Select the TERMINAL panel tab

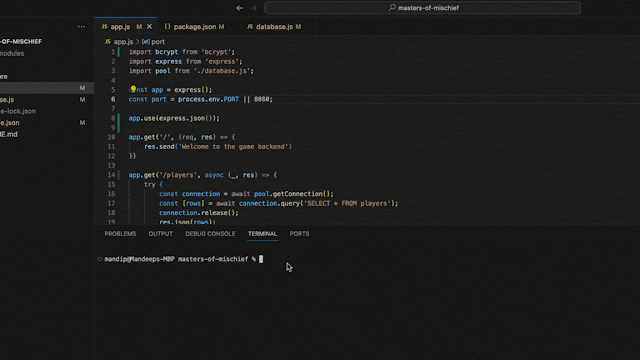pyautogui.click(x=262, y=233)
